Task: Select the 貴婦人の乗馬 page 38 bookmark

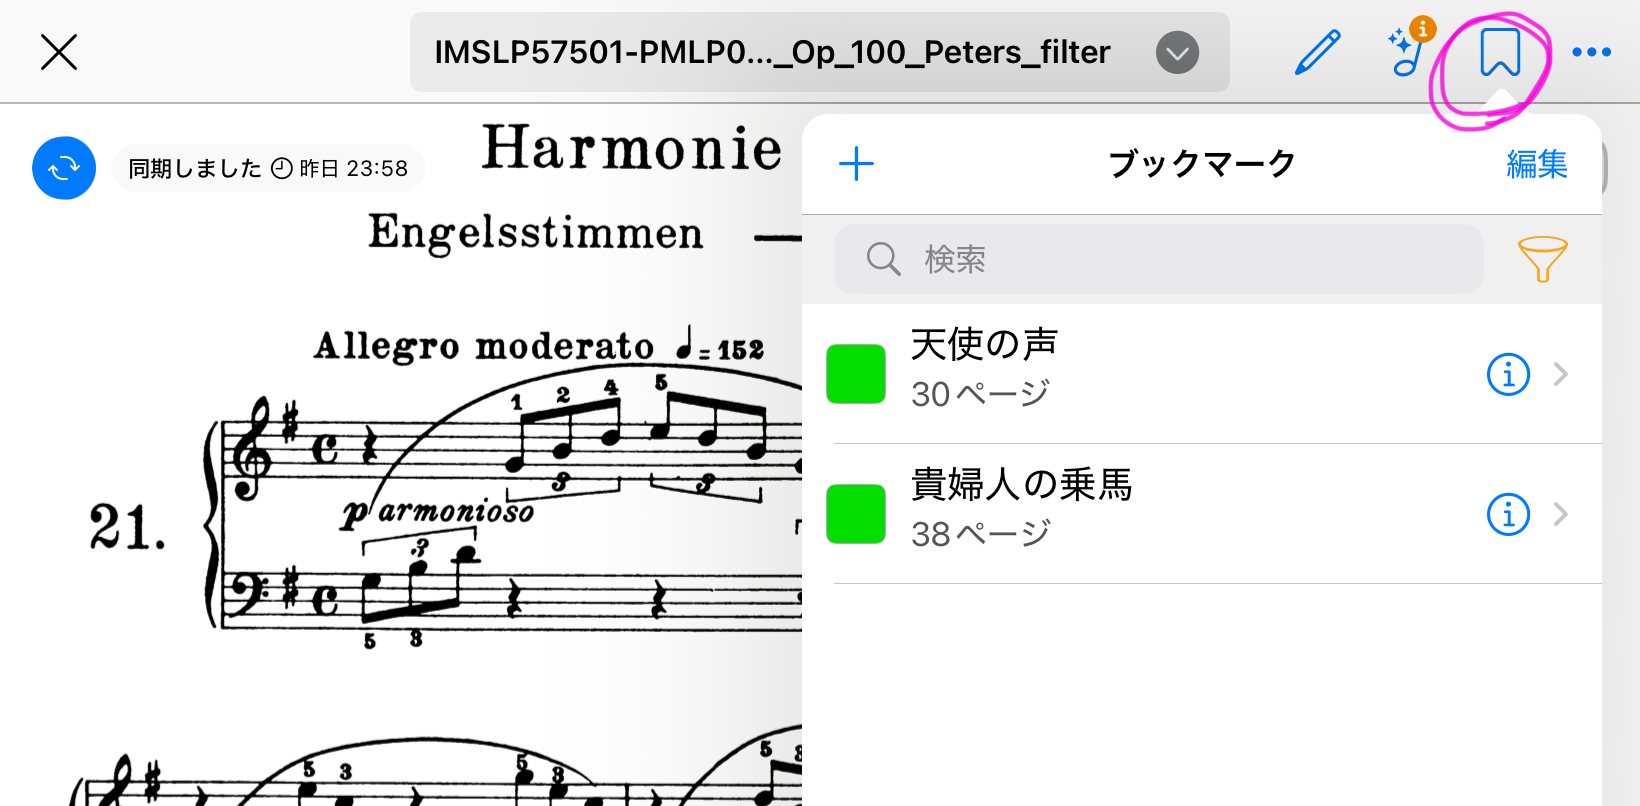Action: (1202, 514)
